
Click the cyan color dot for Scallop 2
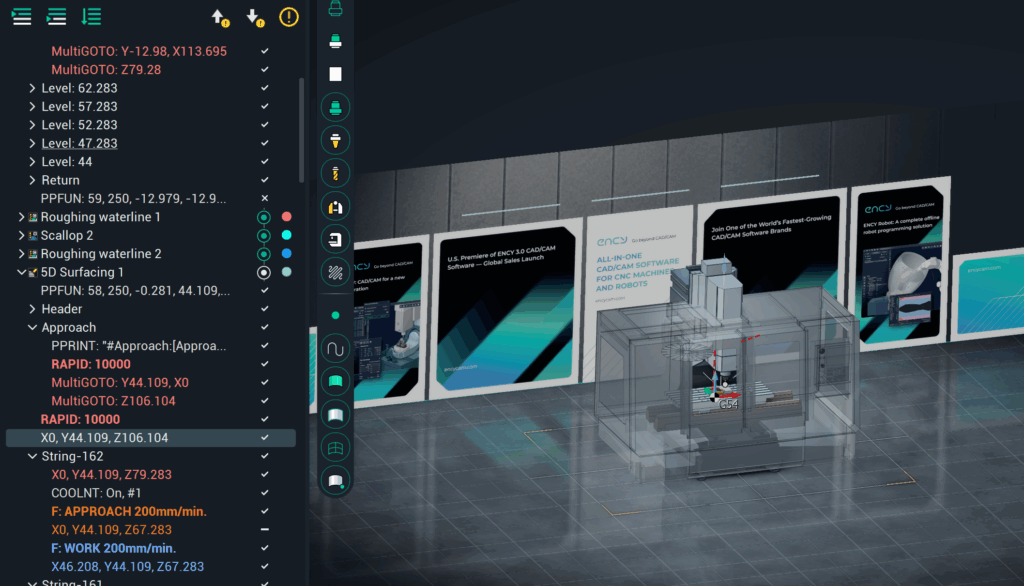point(286,235)
